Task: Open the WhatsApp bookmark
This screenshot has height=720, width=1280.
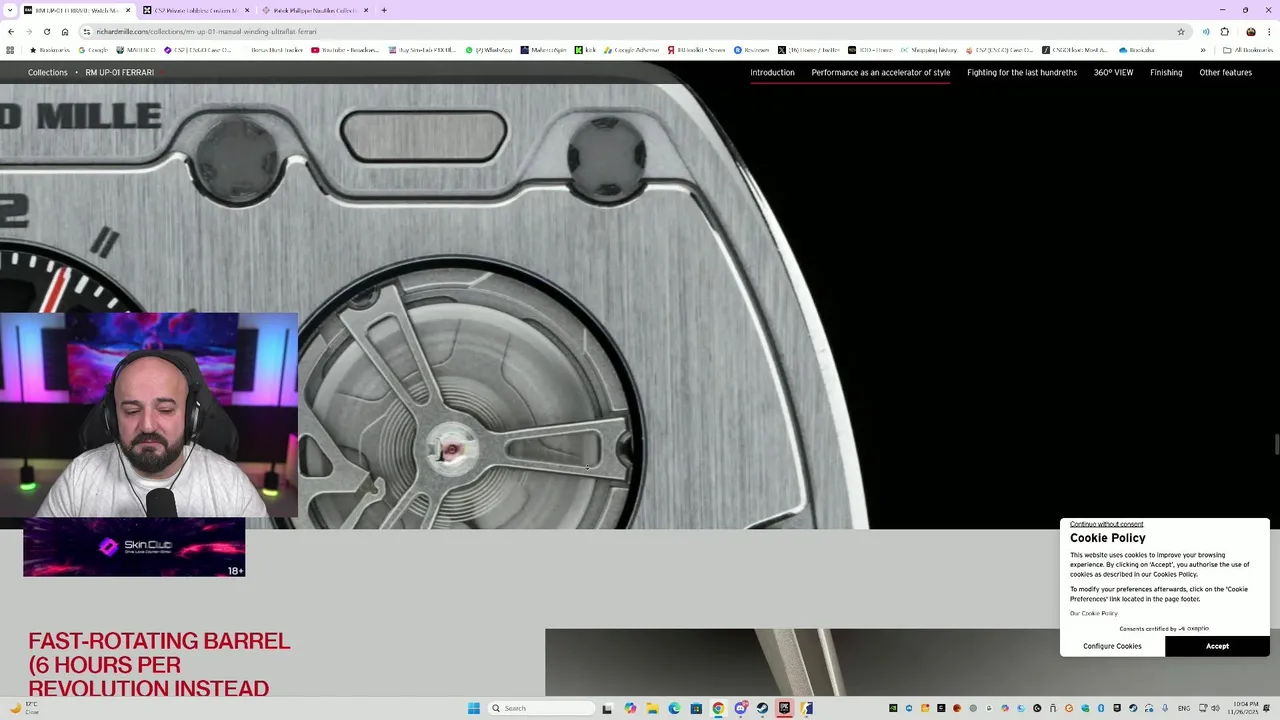Action: click(489, 50)
